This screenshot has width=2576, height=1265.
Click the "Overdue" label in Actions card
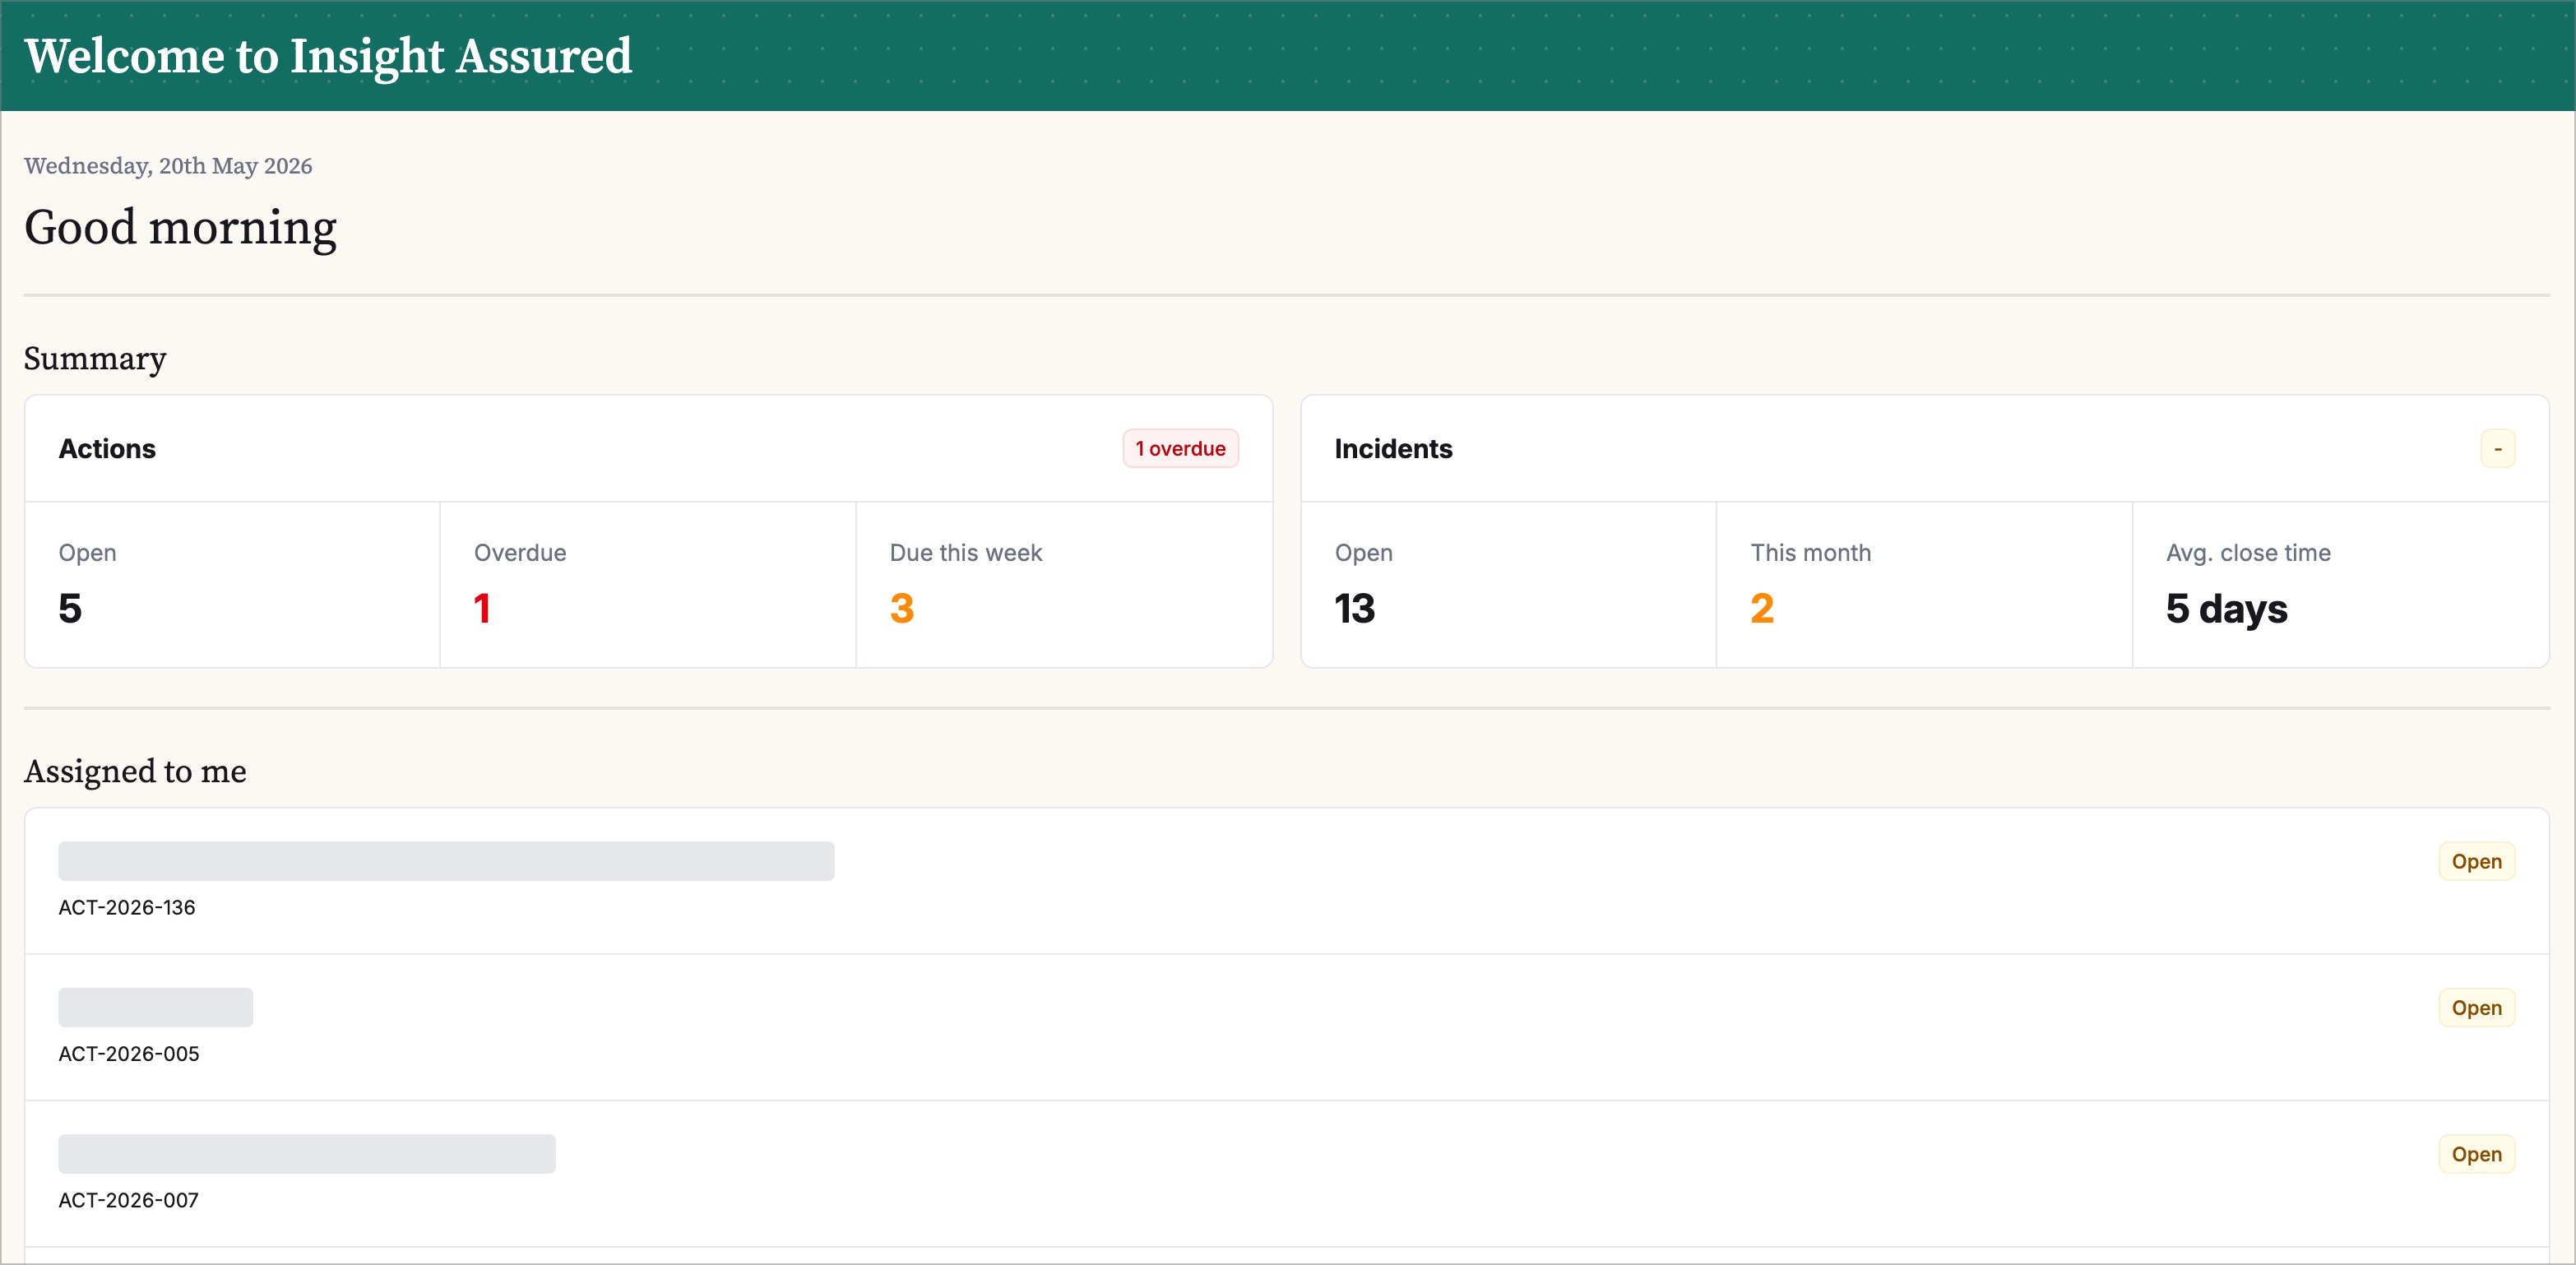520,553
